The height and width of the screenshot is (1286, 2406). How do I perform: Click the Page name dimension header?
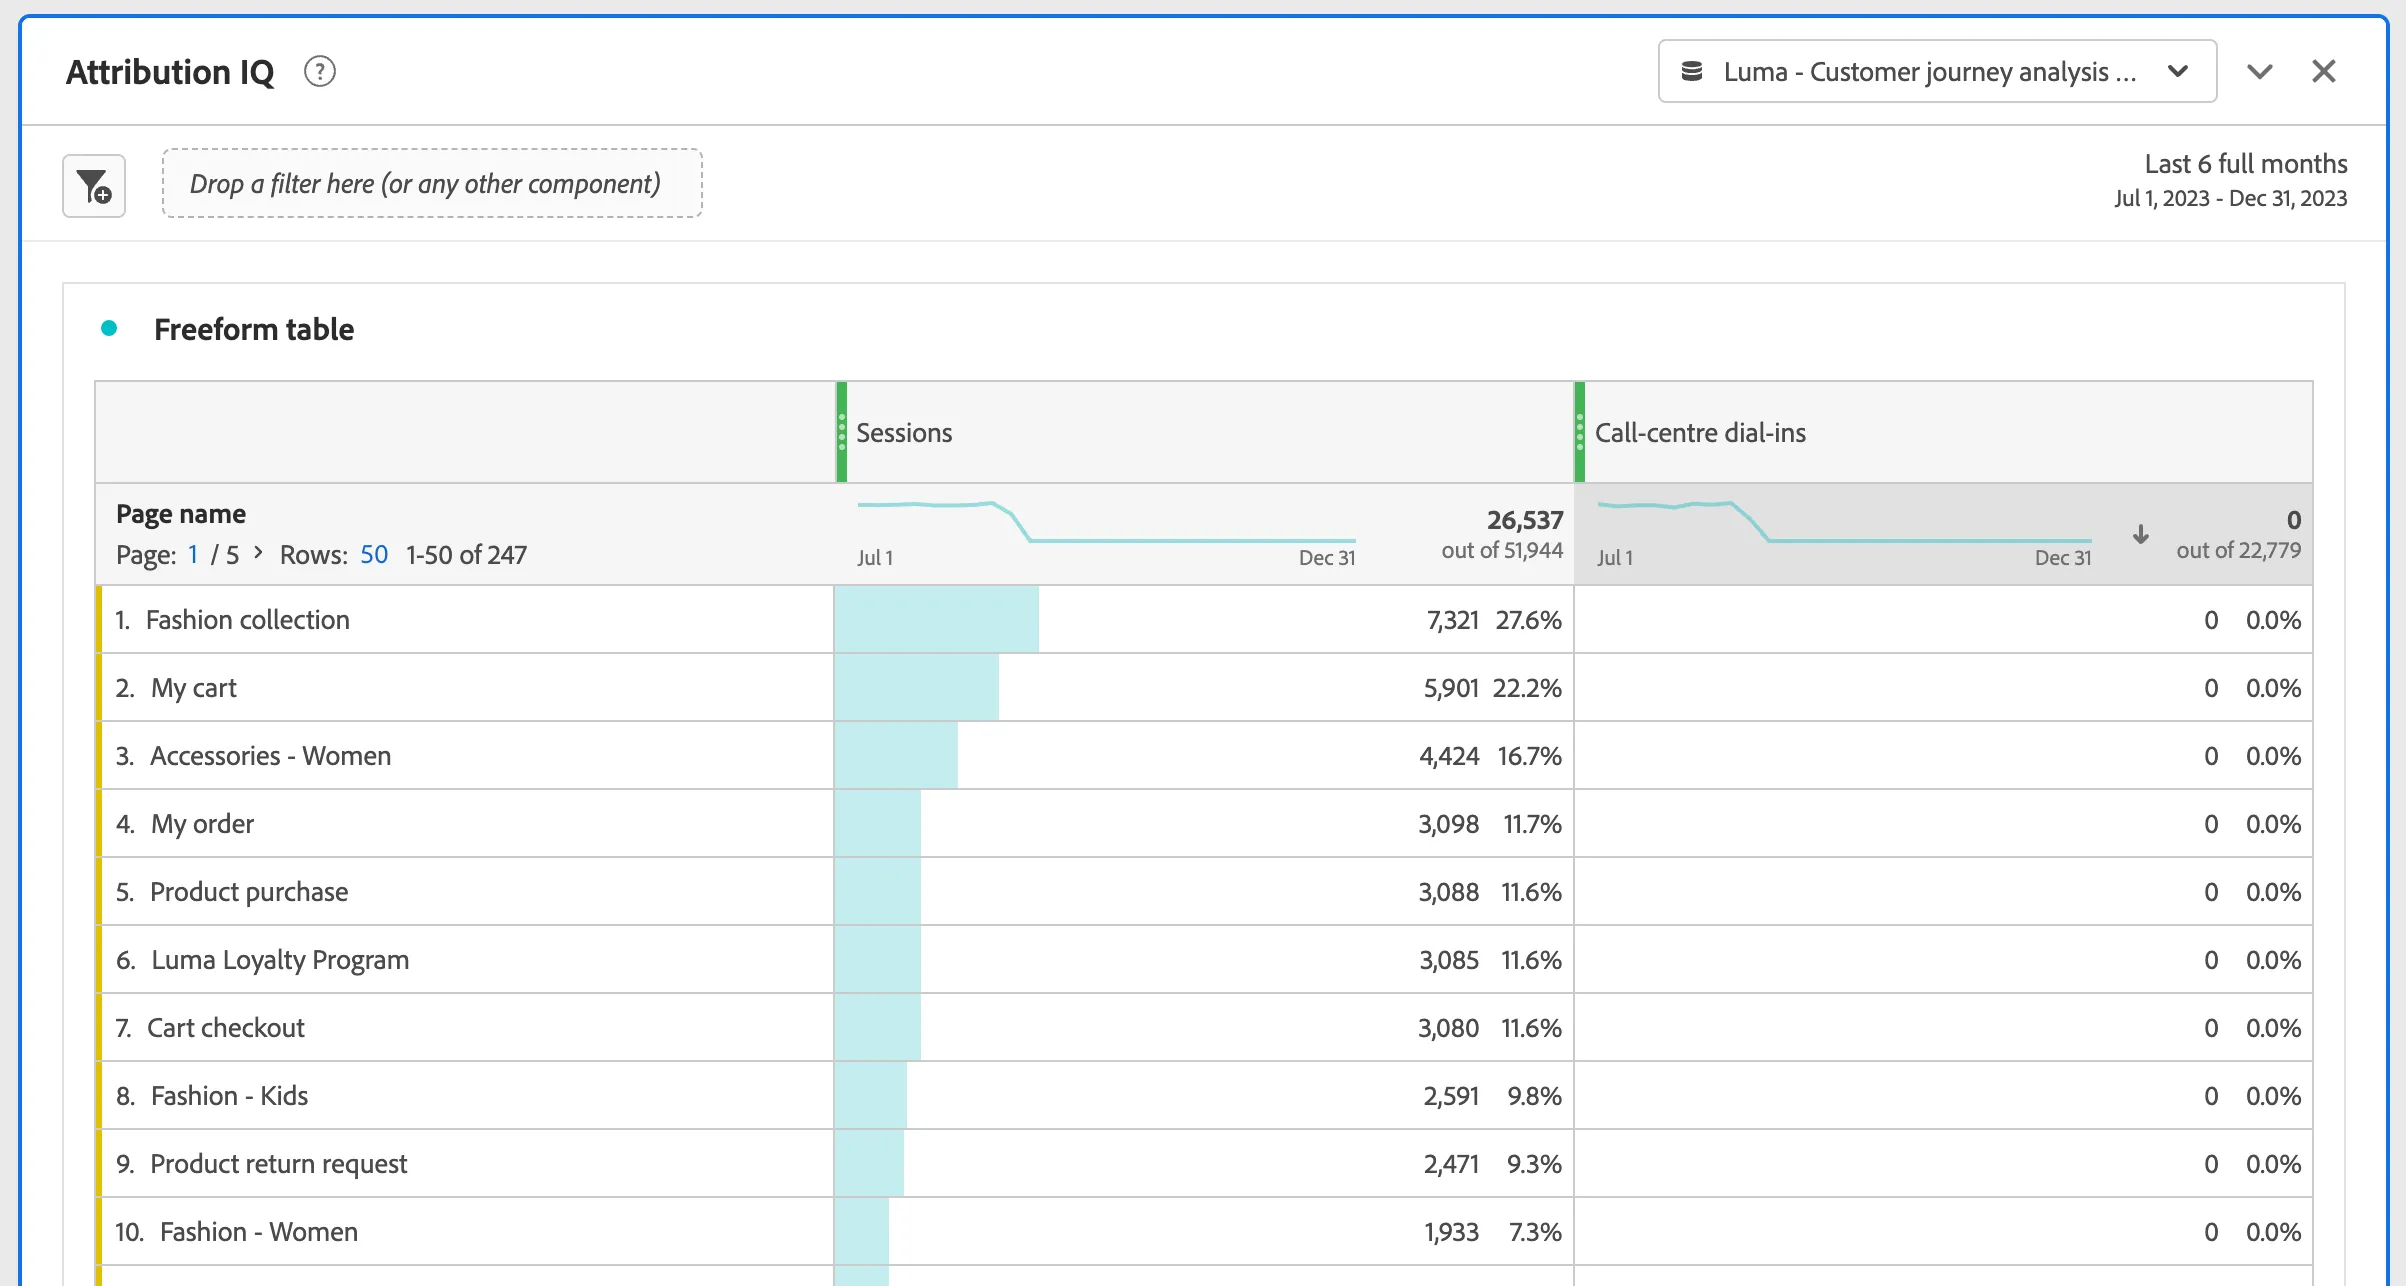(181, 514)
